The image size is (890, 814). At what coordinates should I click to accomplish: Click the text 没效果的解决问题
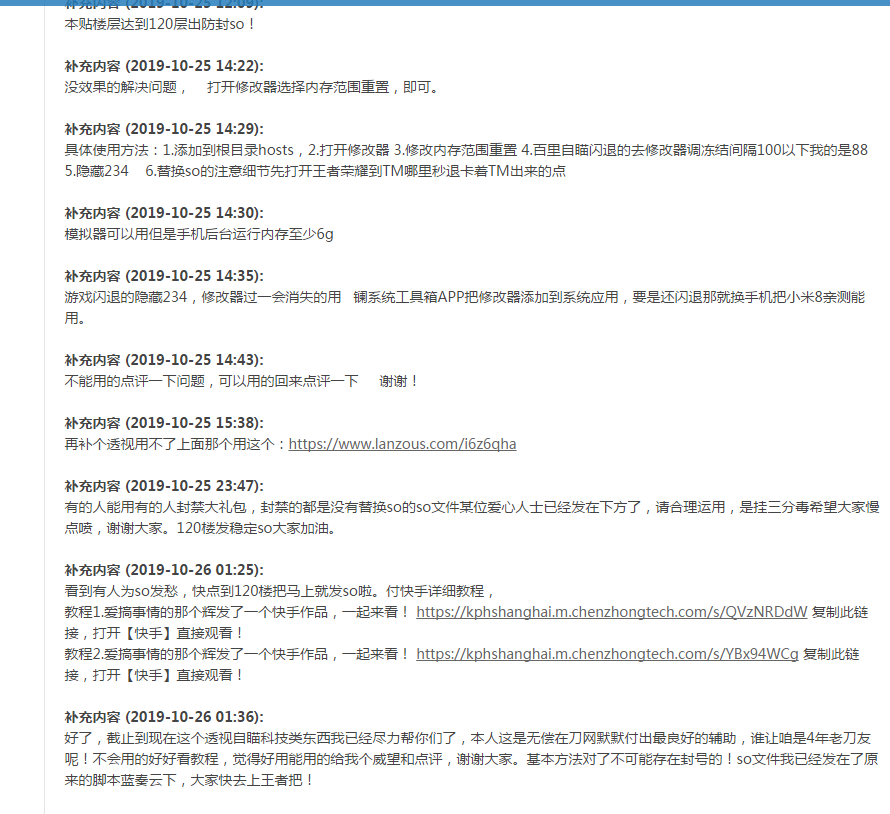121,87
